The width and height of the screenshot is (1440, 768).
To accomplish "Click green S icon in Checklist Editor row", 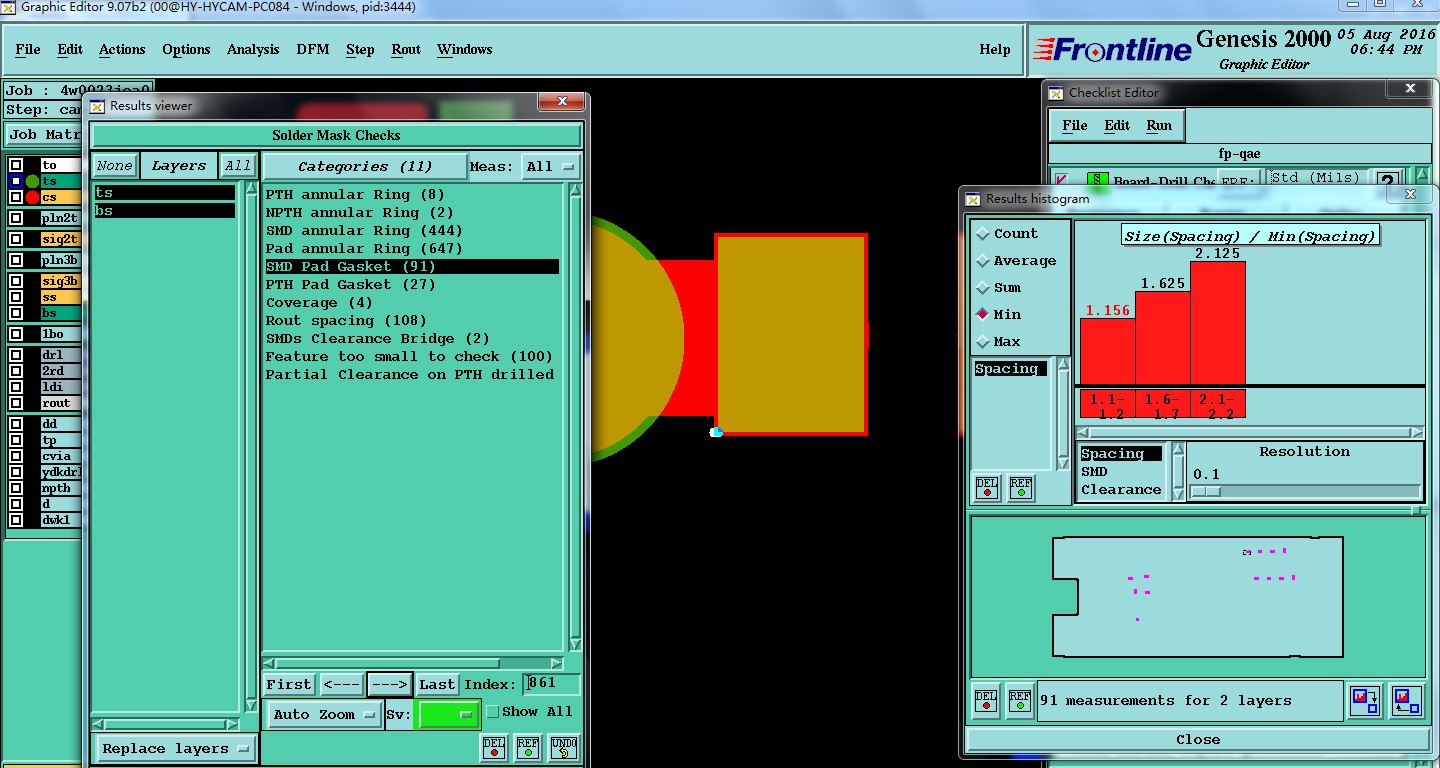I will [x=1097, y=181].
